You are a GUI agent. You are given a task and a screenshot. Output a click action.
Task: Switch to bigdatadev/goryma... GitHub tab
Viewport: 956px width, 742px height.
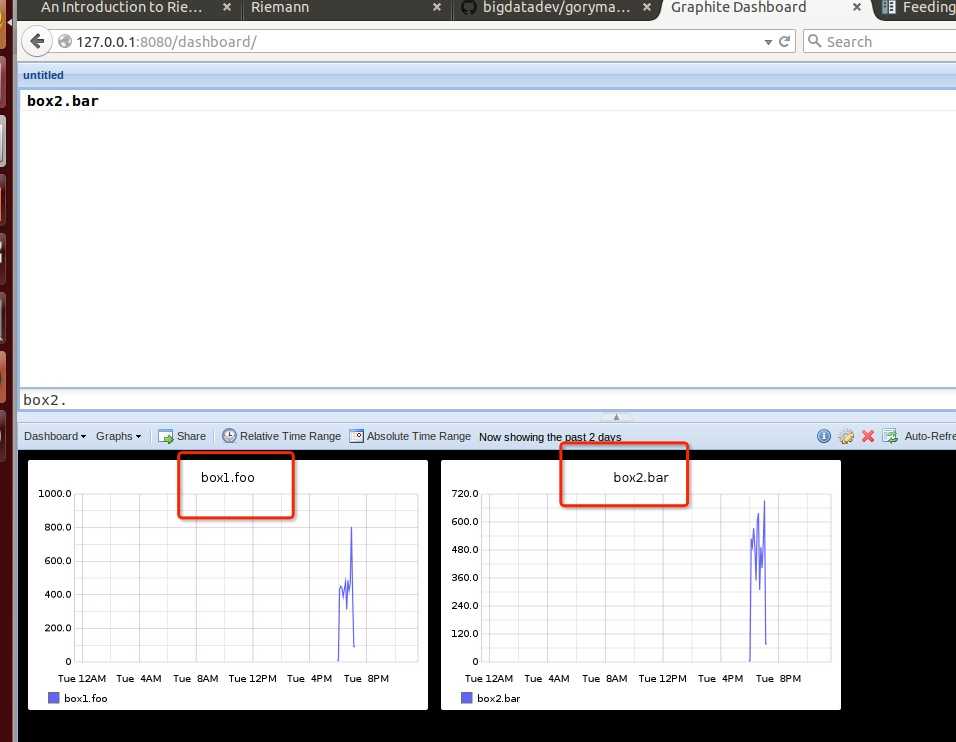556,7
